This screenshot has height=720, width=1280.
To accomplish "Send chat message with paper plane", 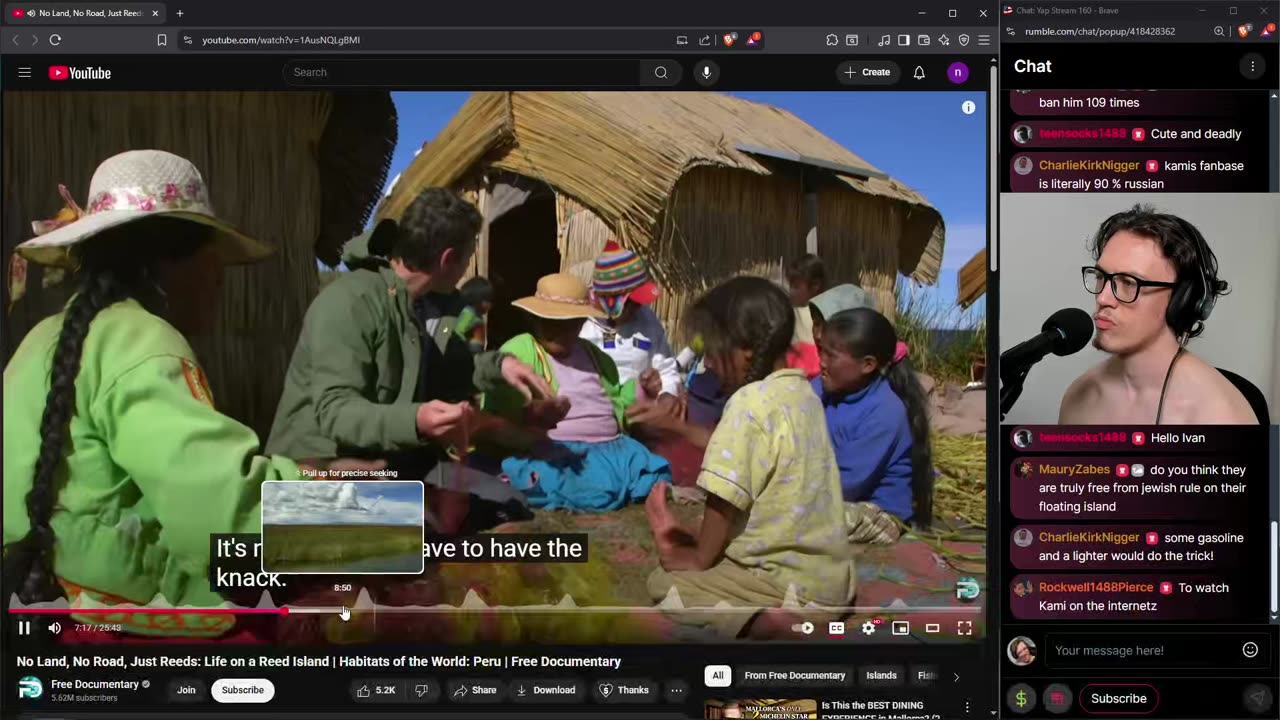I will pyautogui.click(x=1256, y=699).
